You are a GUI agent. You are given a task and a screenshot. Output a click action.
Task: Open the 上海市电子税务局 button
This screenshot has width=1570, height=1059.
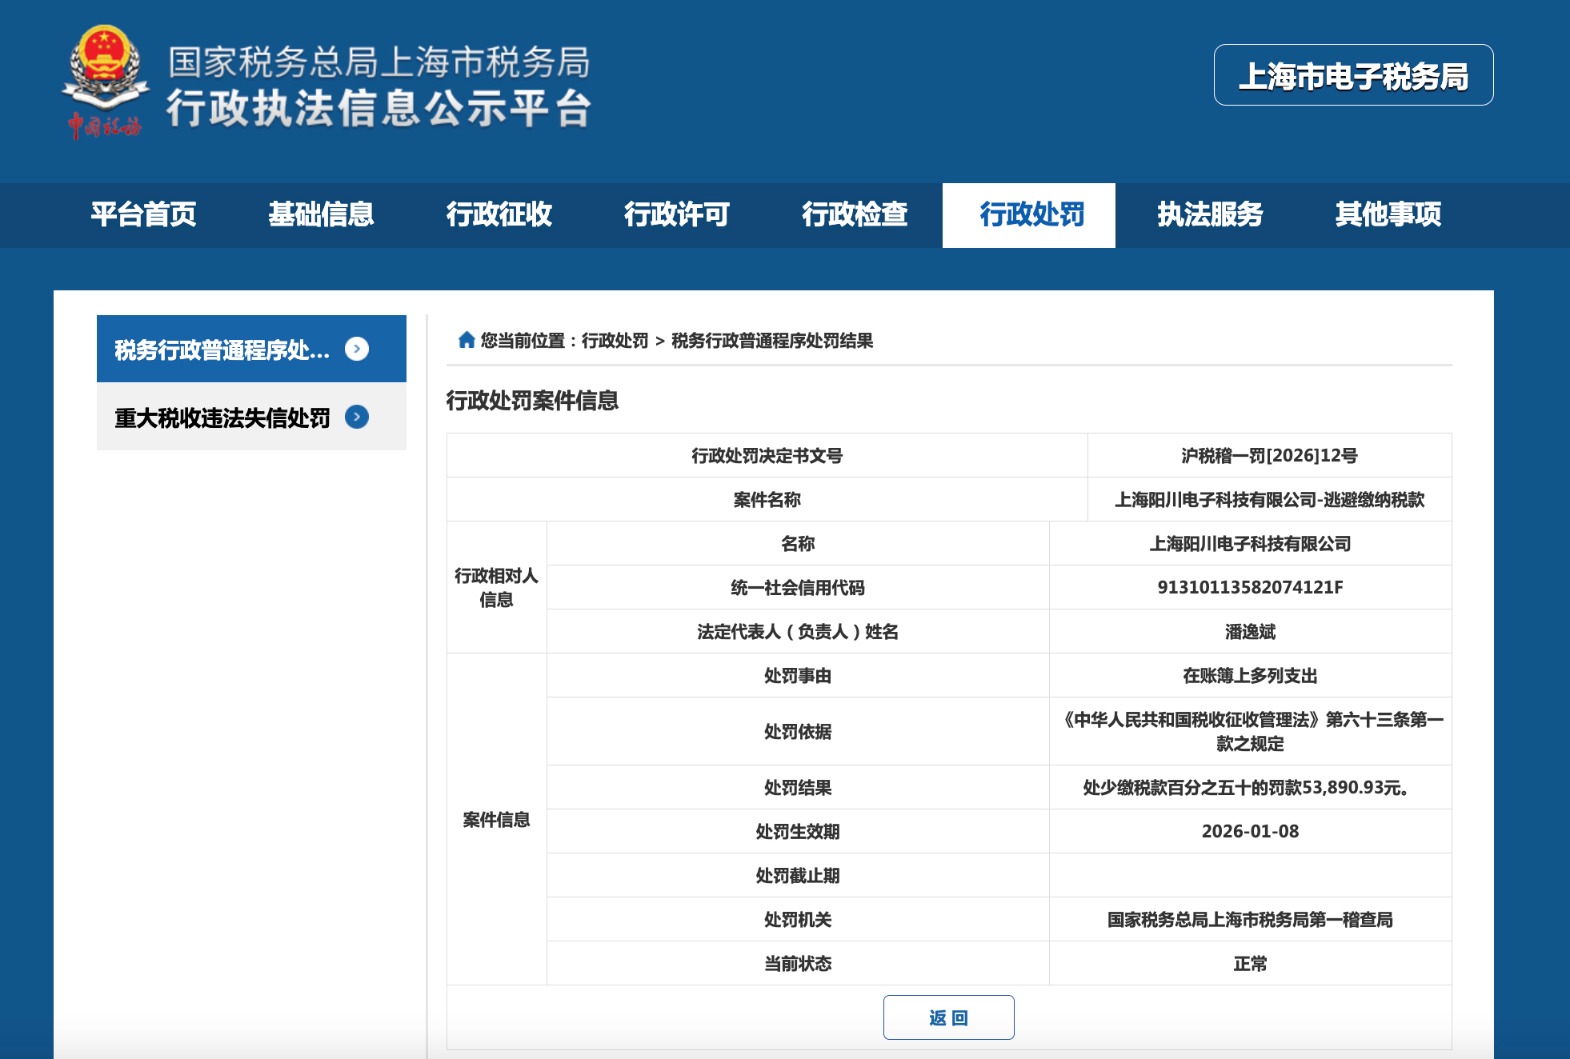[x=1353, y=76]
